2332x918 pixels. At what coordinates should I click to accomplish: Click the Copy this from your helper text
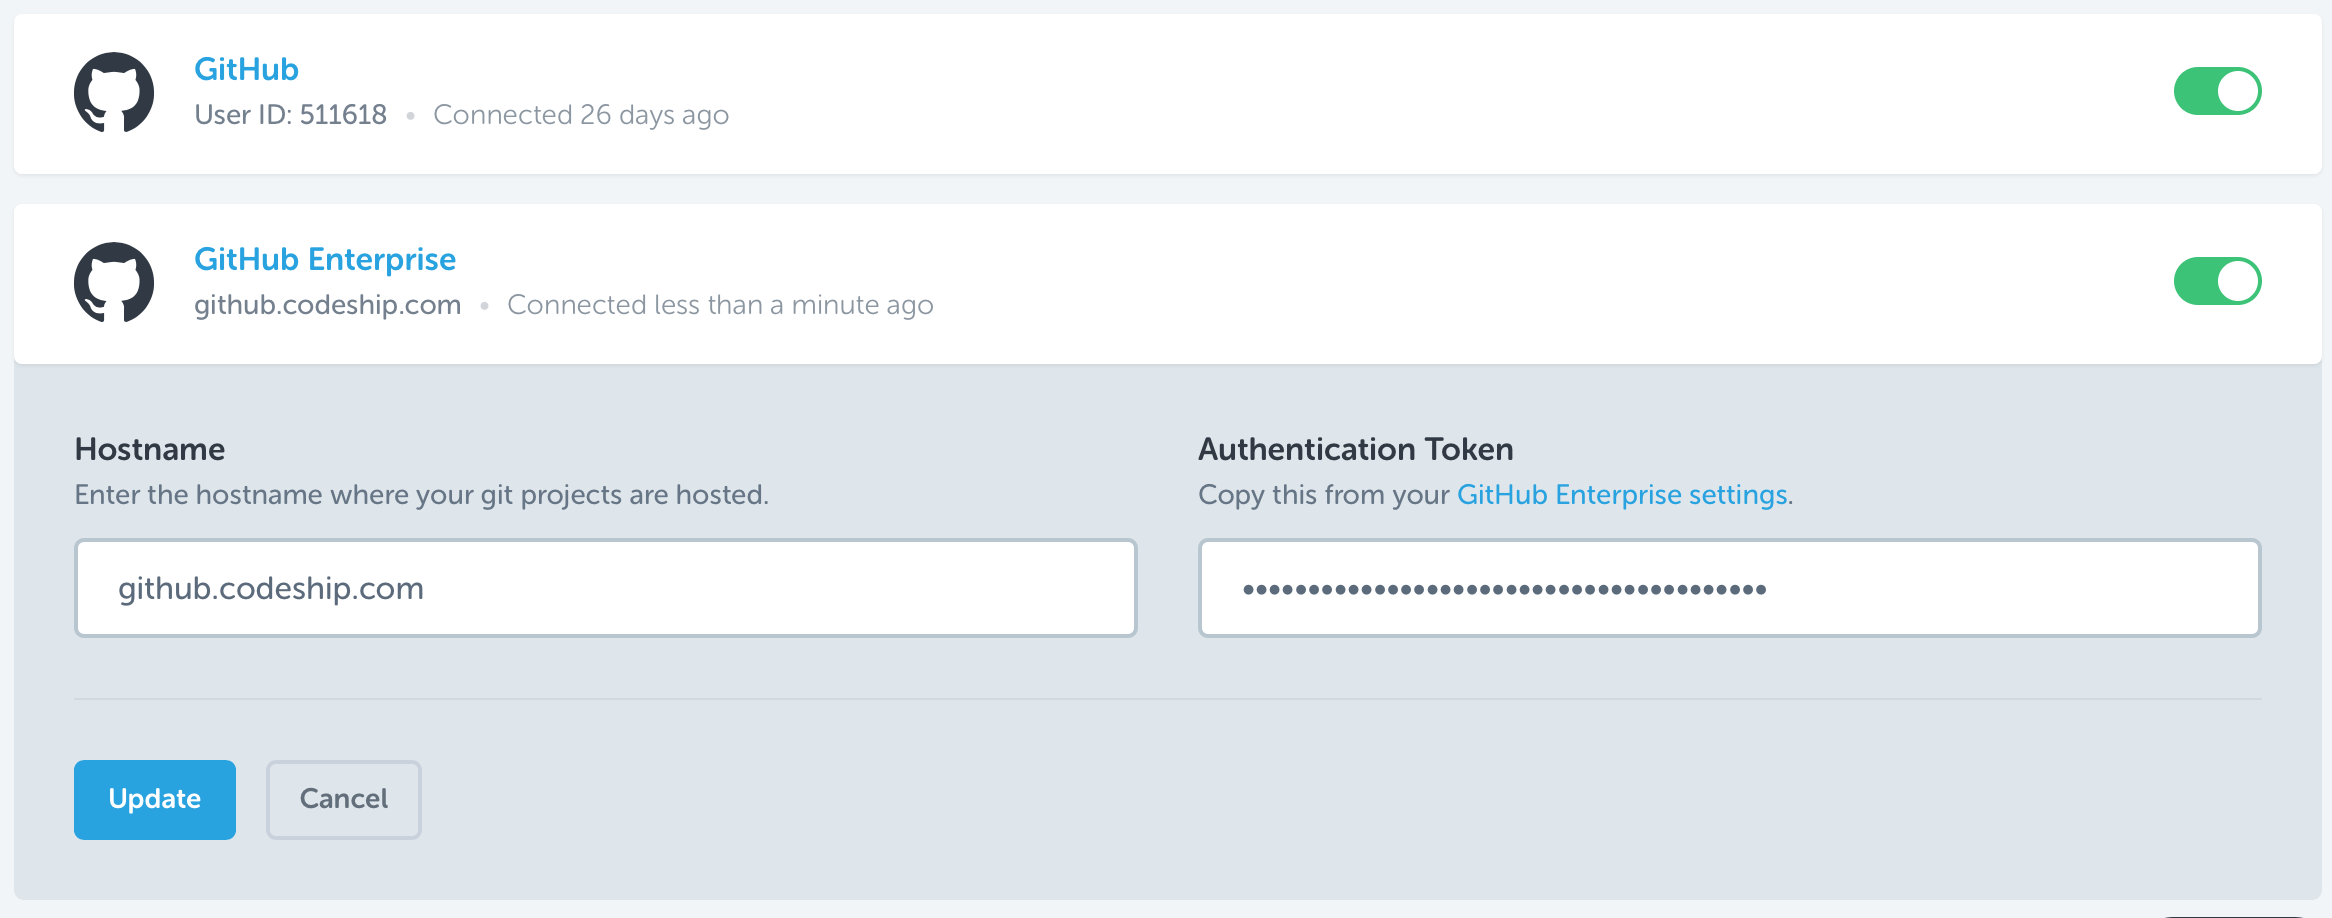(x=1323, y=495)
